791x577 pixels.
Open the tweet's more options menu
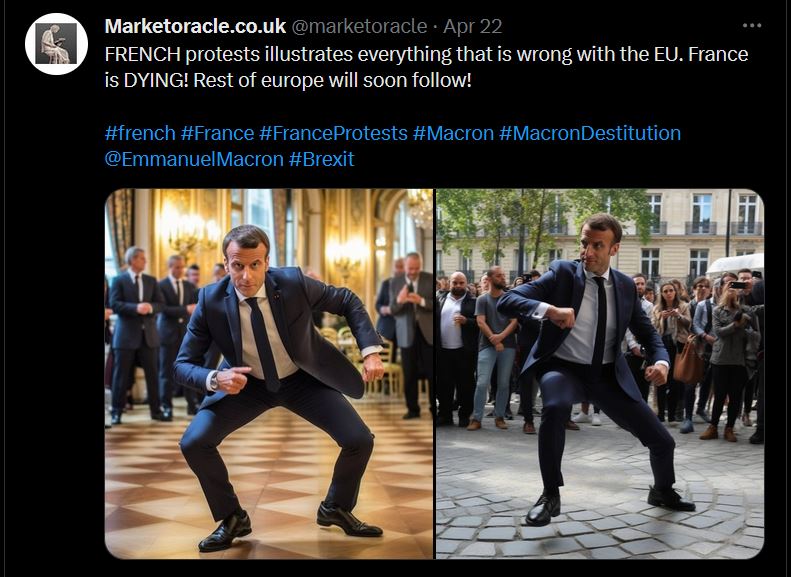[x=752, y=26]
